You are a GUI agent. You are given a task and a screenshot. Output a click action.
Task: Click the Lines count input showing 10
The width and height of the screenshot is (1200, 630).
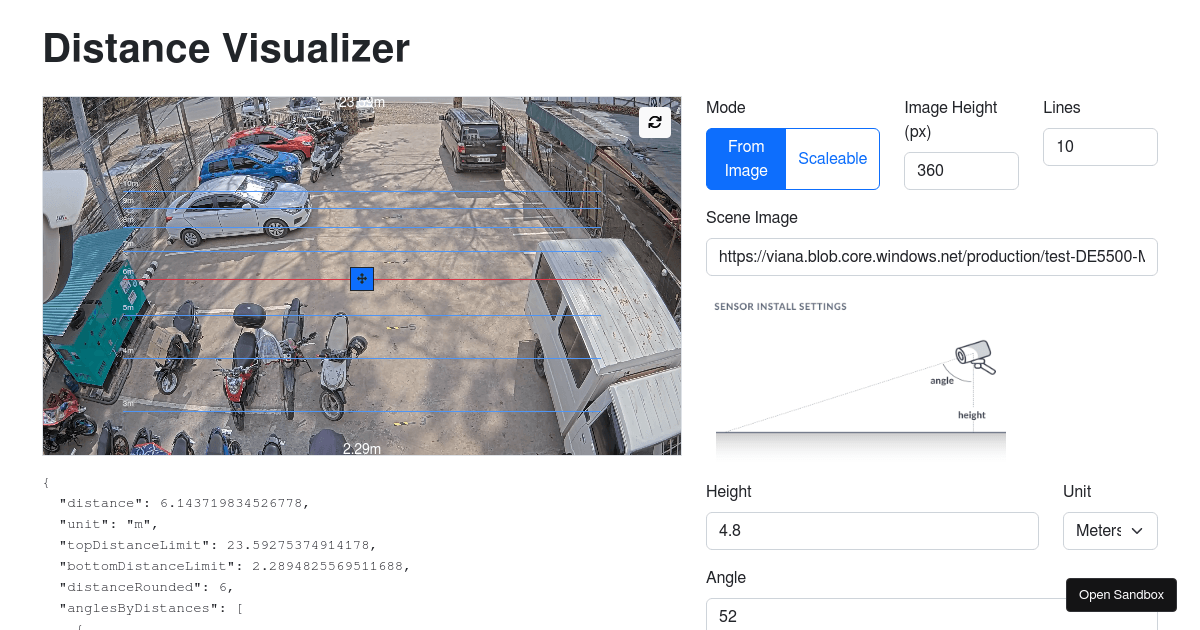[1100, 146]
